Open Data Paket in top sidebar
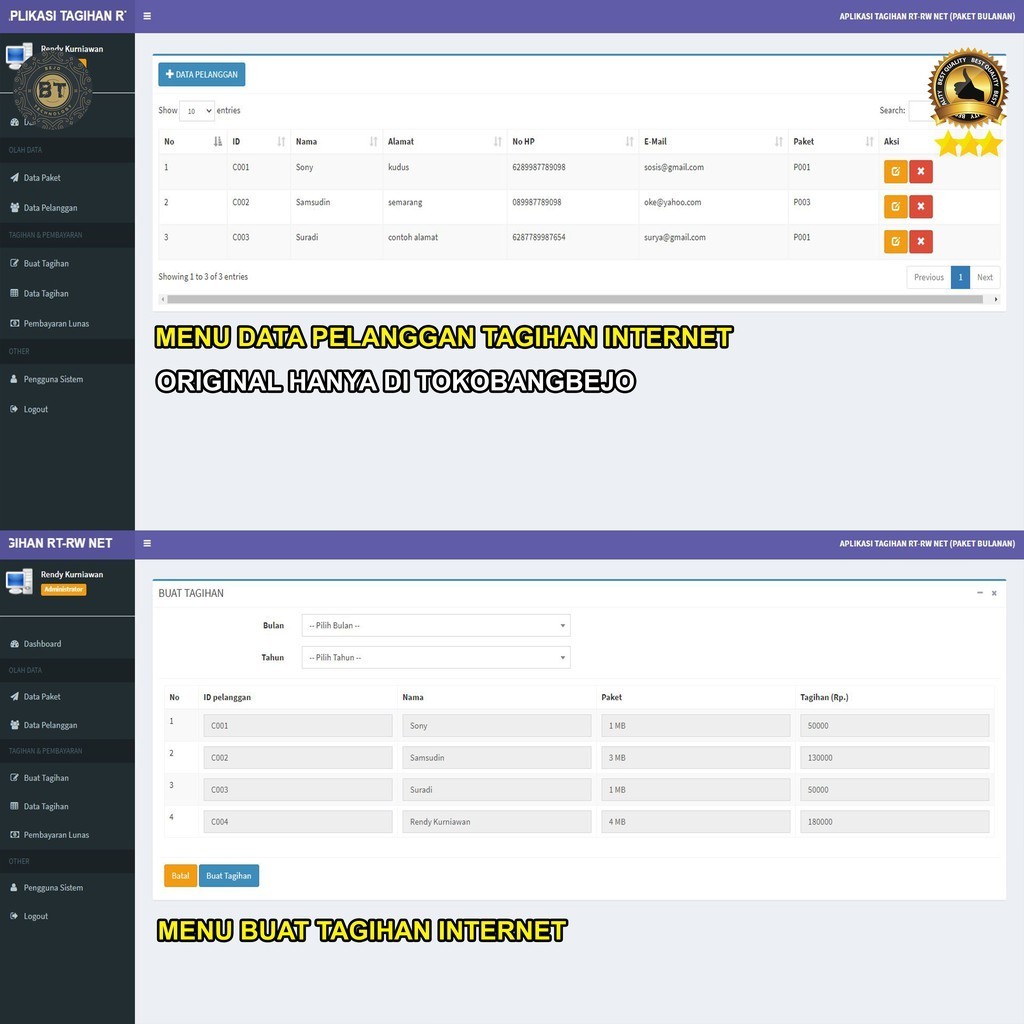This screenshot has height=1024, width=1024. click(42, 178)
